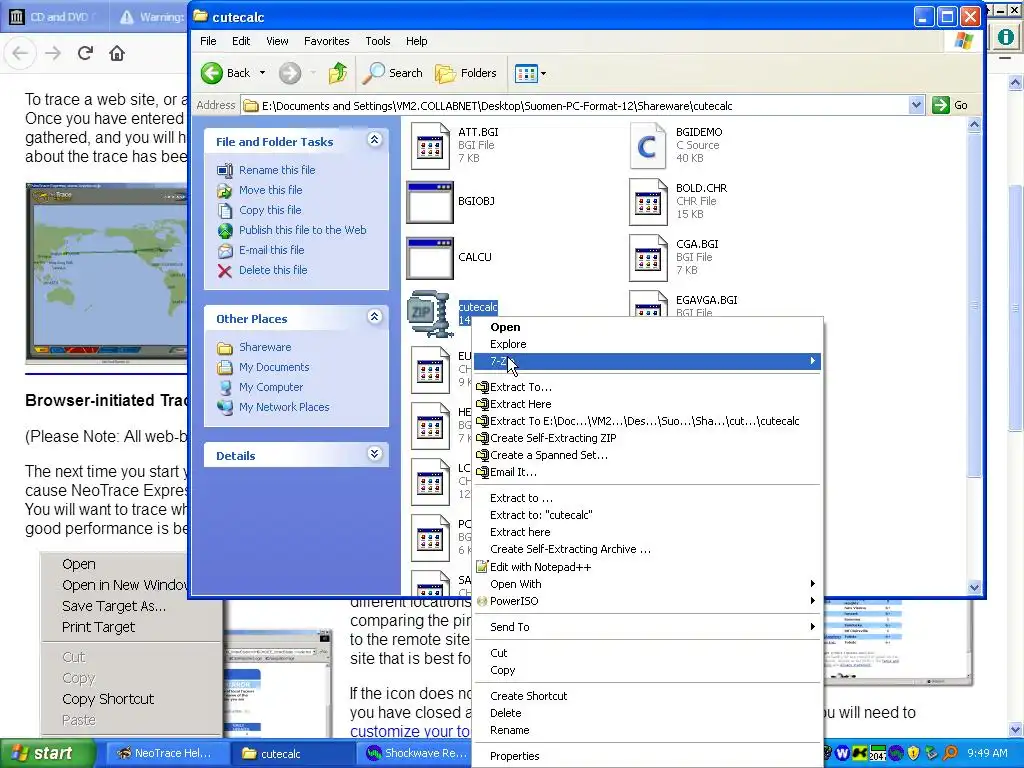Click the red Delete this file icon
Screen dimensions: 1024x768
coord(225,270)
